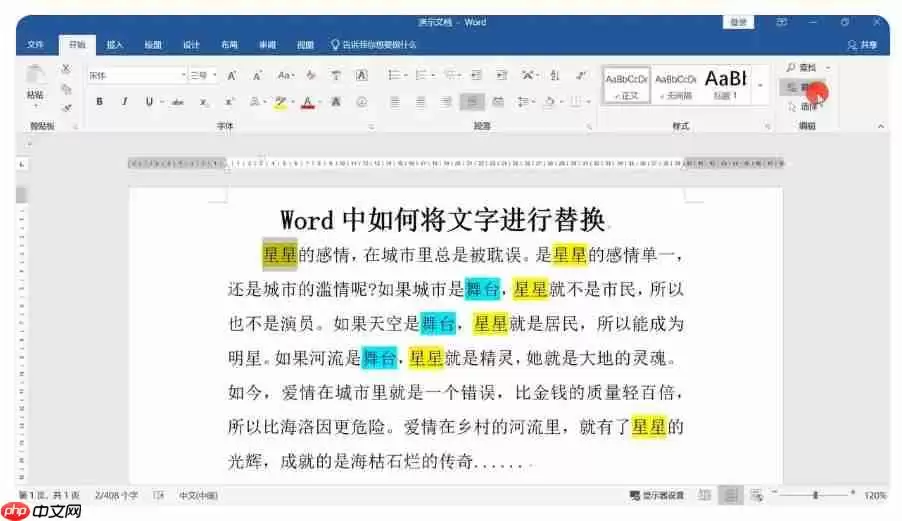Viewport: 902px width, 521px height.
Task: Switch to the 设计 tab
Action: tap(191, 44)
